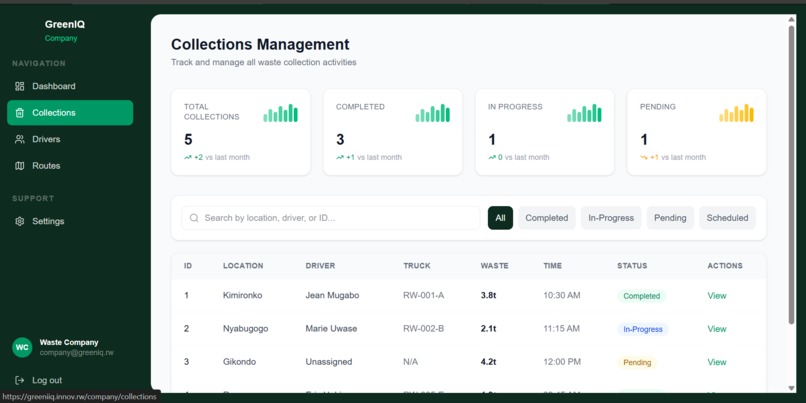Filter collections by In-Progress
Screen dimensions: 806x403
[x=611, y=218]
